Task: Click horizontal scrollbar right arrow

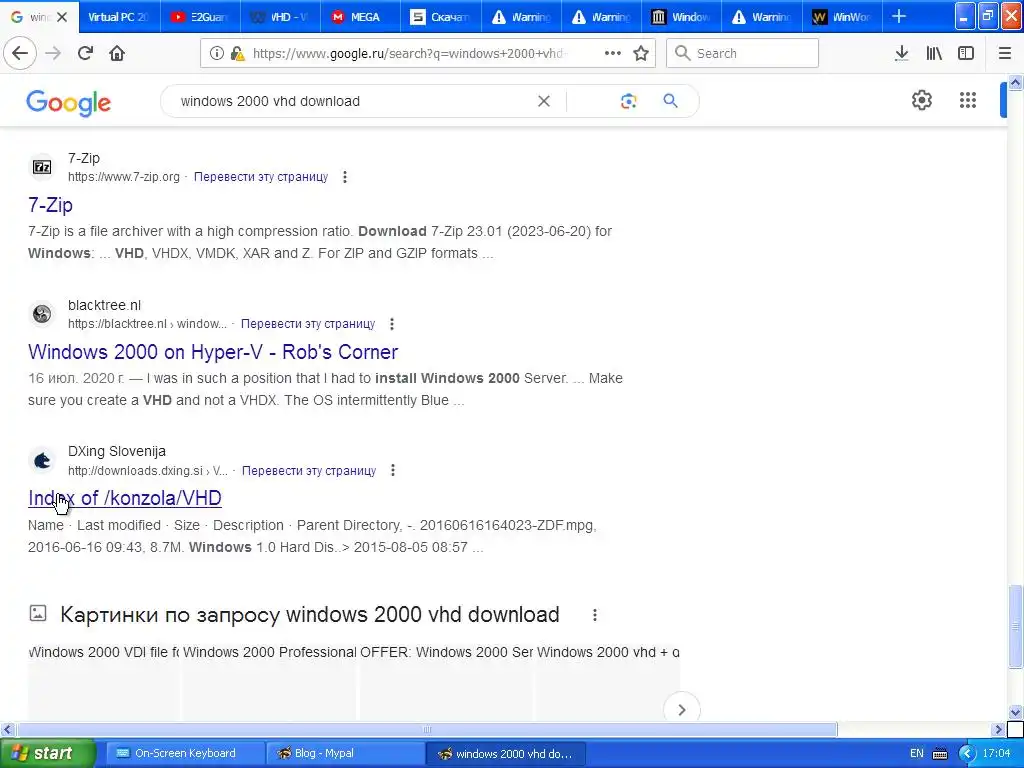Action: (x=998, y=729)
